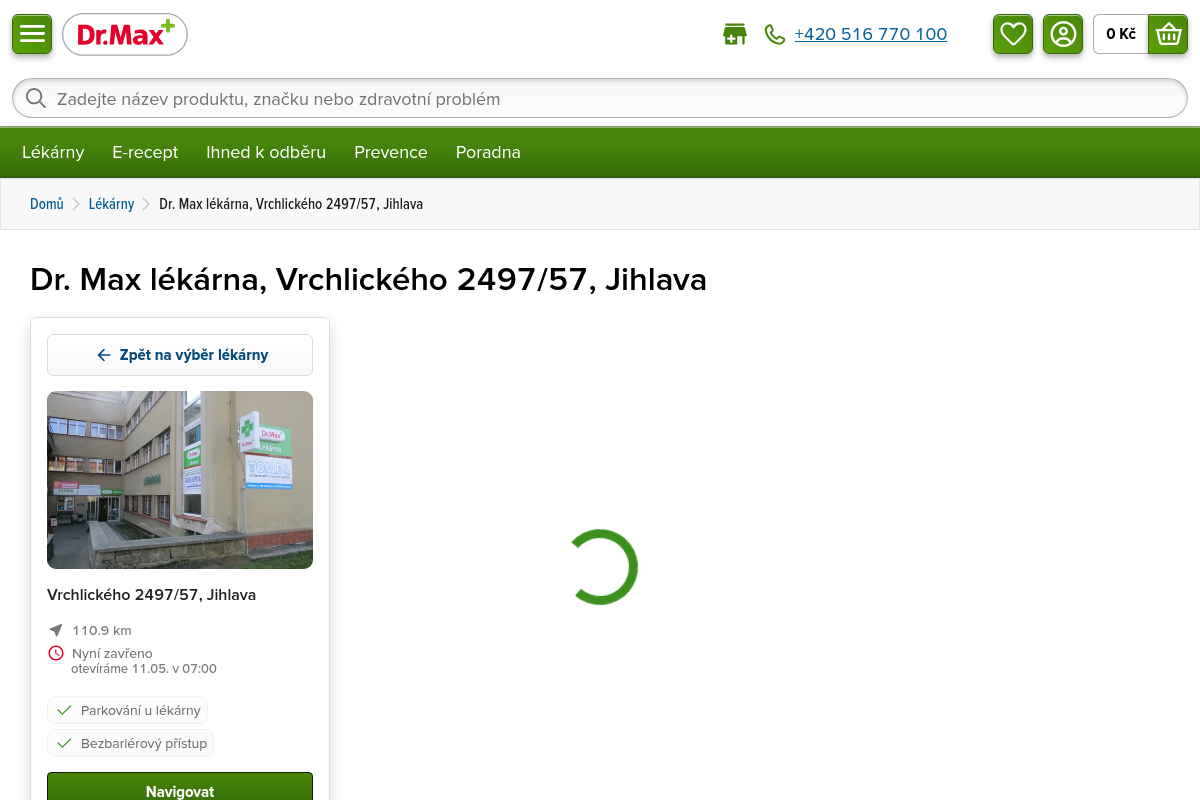Go to Lékárny breadcrumb link

111,204
